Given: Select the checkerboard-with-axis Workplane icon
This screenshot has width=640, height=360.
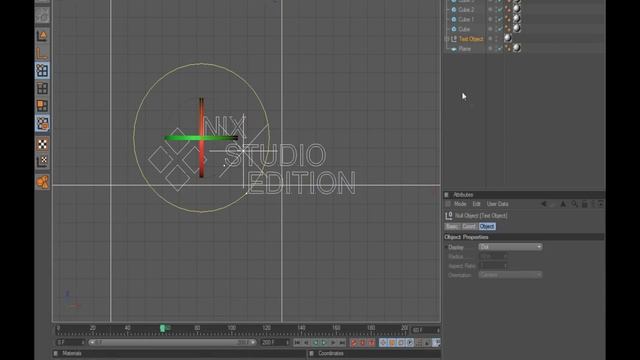Looking at the screenshot, I should click(42, 161).
